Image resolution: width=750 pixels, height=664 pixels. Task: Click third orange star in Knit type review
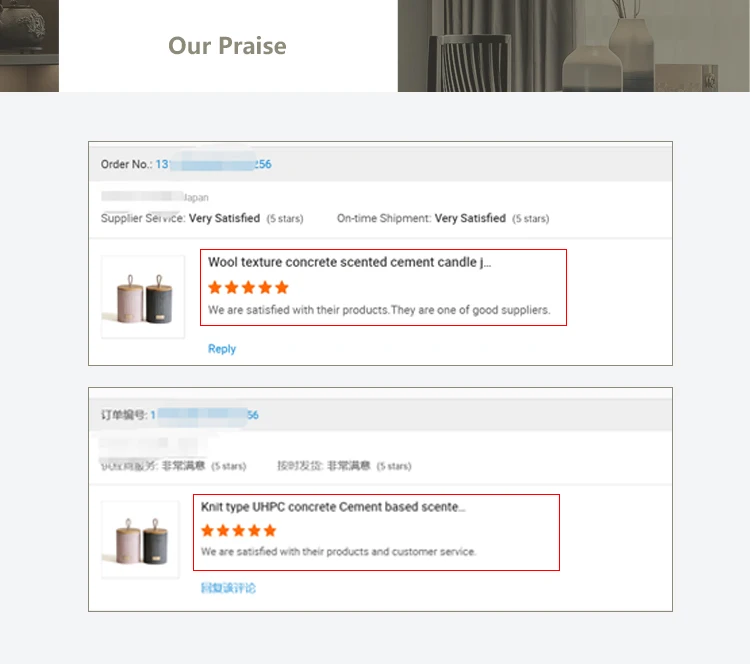238,531
